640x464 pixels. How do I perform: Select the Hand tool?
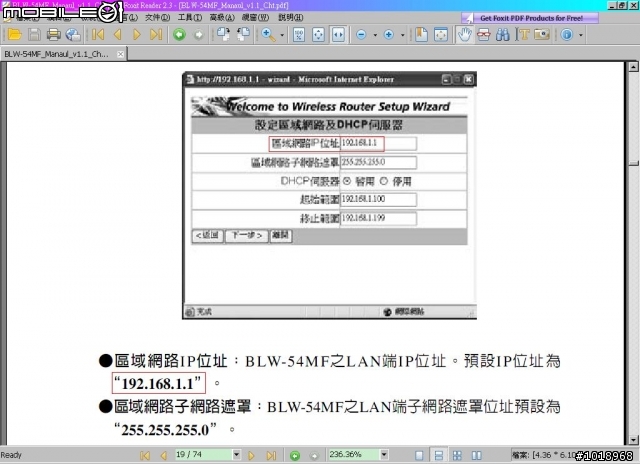click(x=464, y=35)
